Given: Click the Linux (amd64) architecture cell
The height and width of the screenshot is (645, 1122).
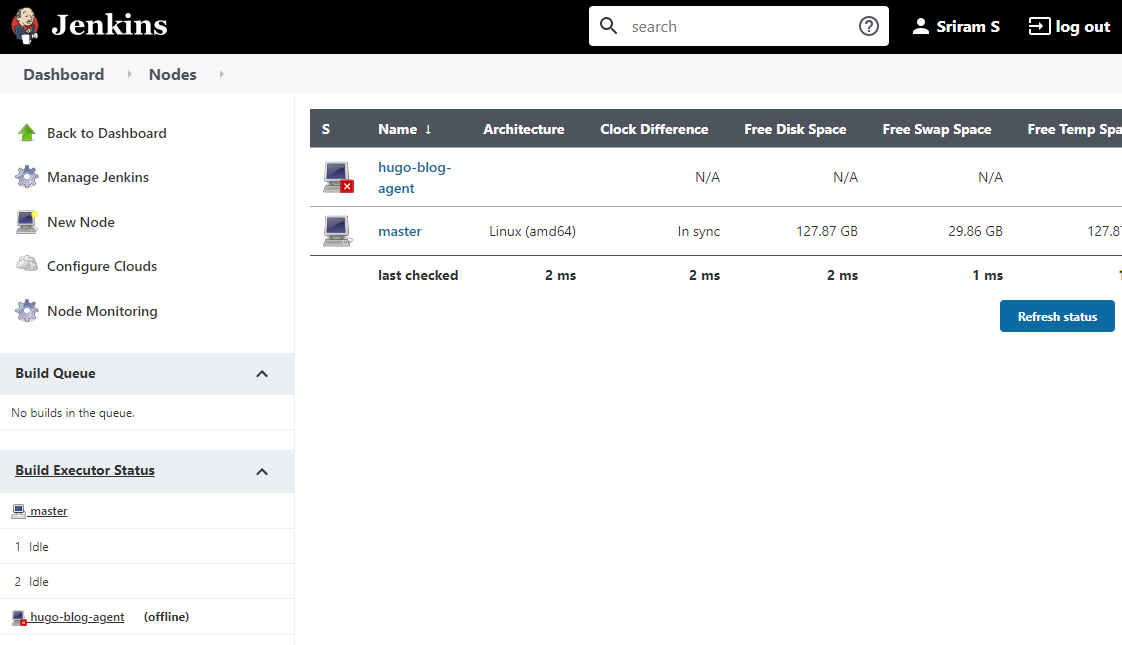Looking at the screenshot, I should [x=532, y=231].
